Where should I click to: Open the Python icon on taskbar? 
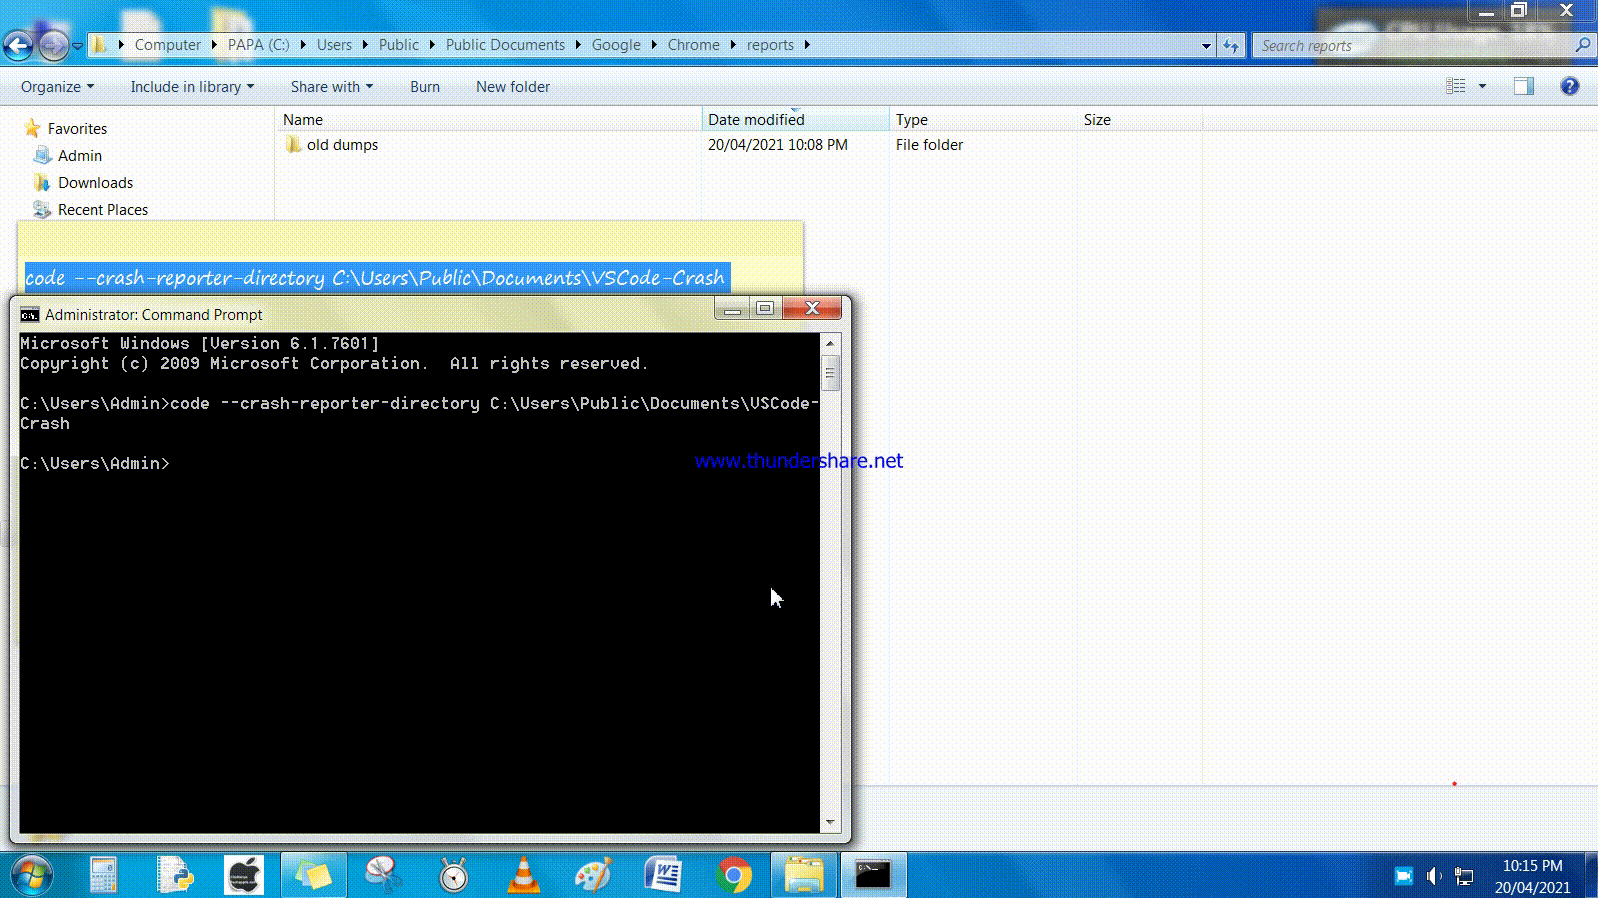click(x=176, y=875)
